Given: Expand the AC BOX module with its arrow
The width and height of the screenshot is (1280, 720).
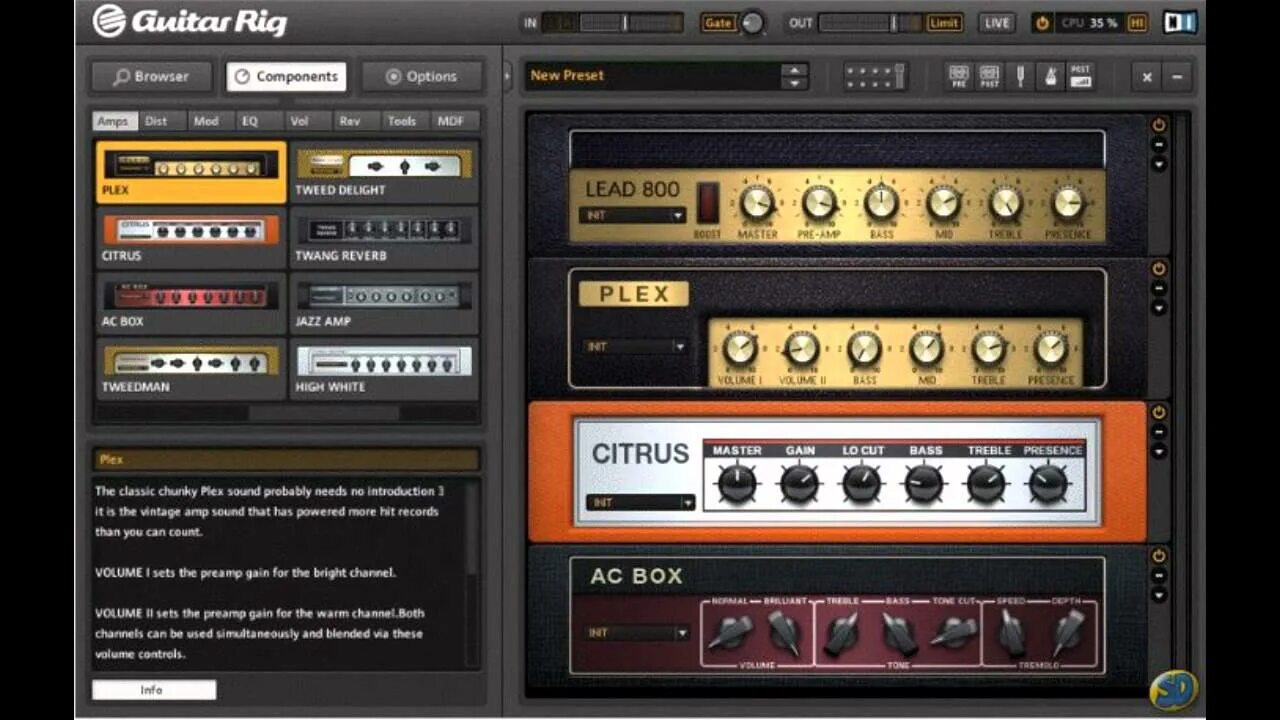Looking at the screenshot, I should pos(1159,595).
